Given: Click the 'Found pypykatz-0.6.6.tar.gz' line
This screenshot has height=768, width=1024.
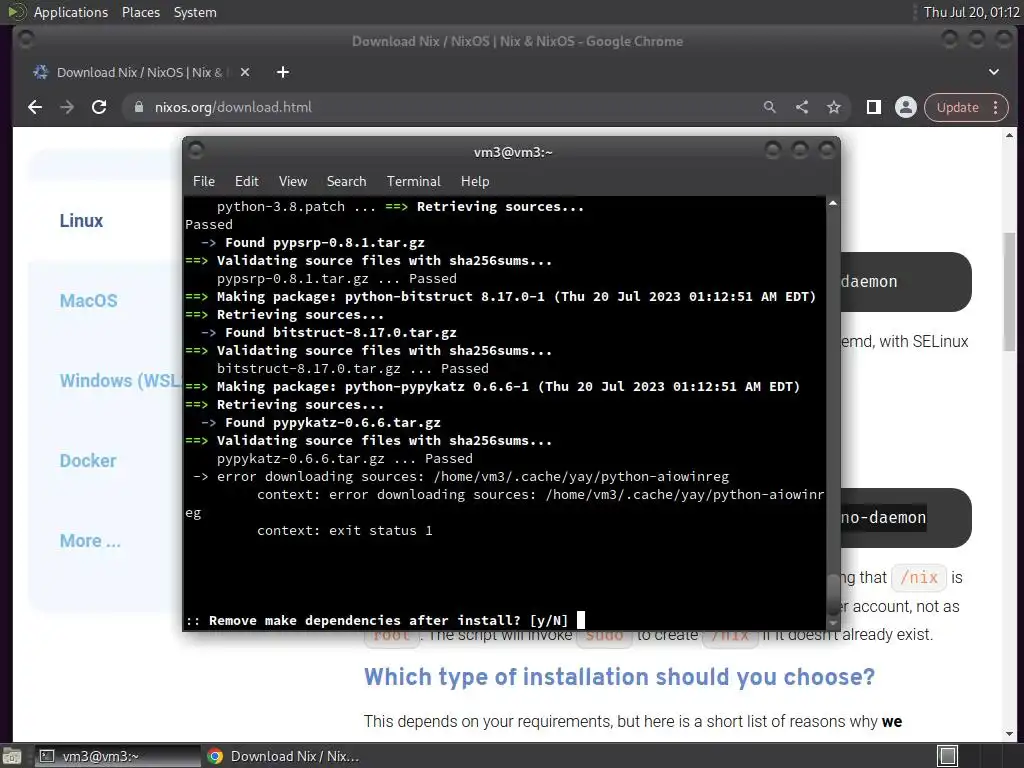Looking at the screenshot, I should (x=321, y=423).
